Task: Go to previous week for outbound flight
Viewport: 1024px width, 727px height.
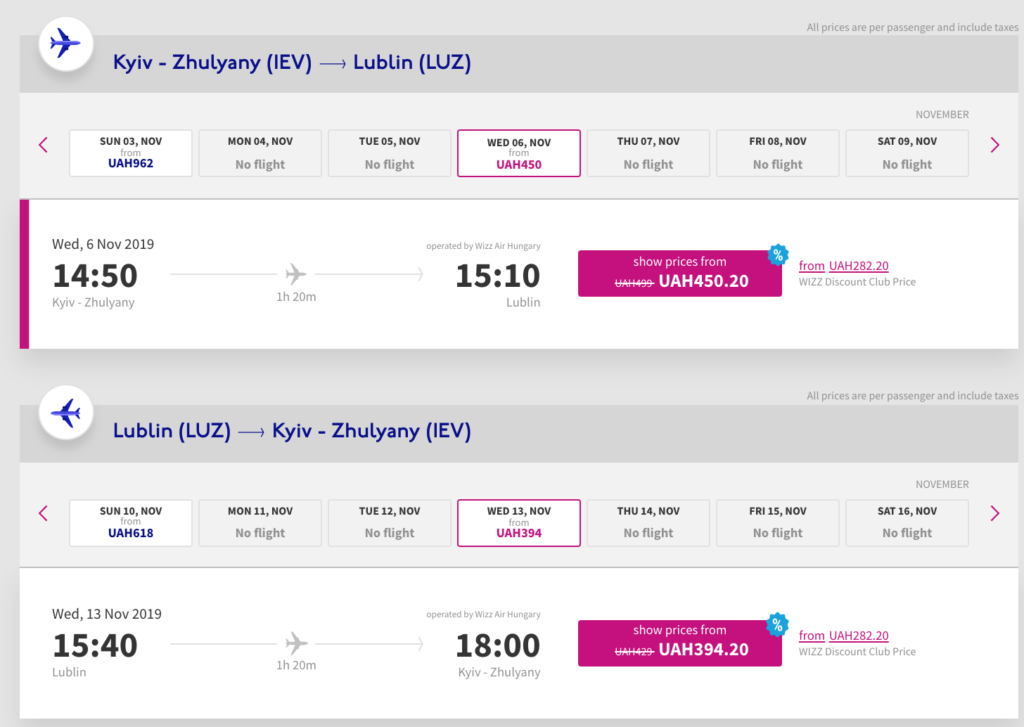Action: click(43, 145)
